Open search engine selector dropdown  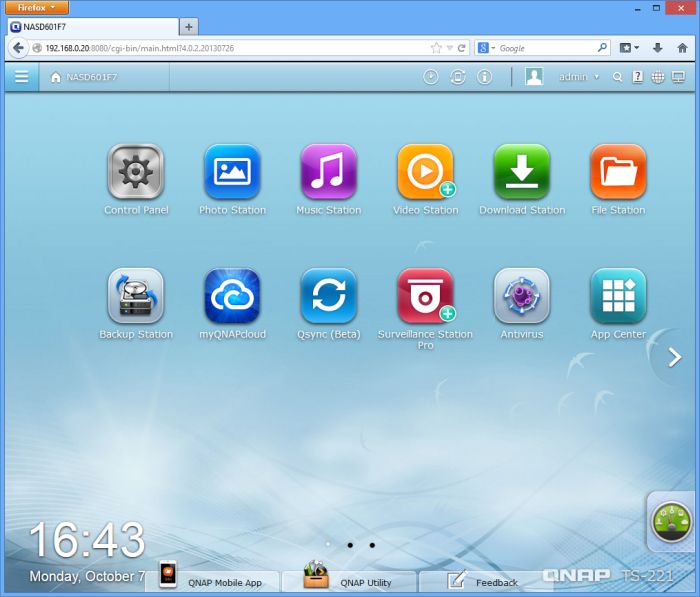486,48
